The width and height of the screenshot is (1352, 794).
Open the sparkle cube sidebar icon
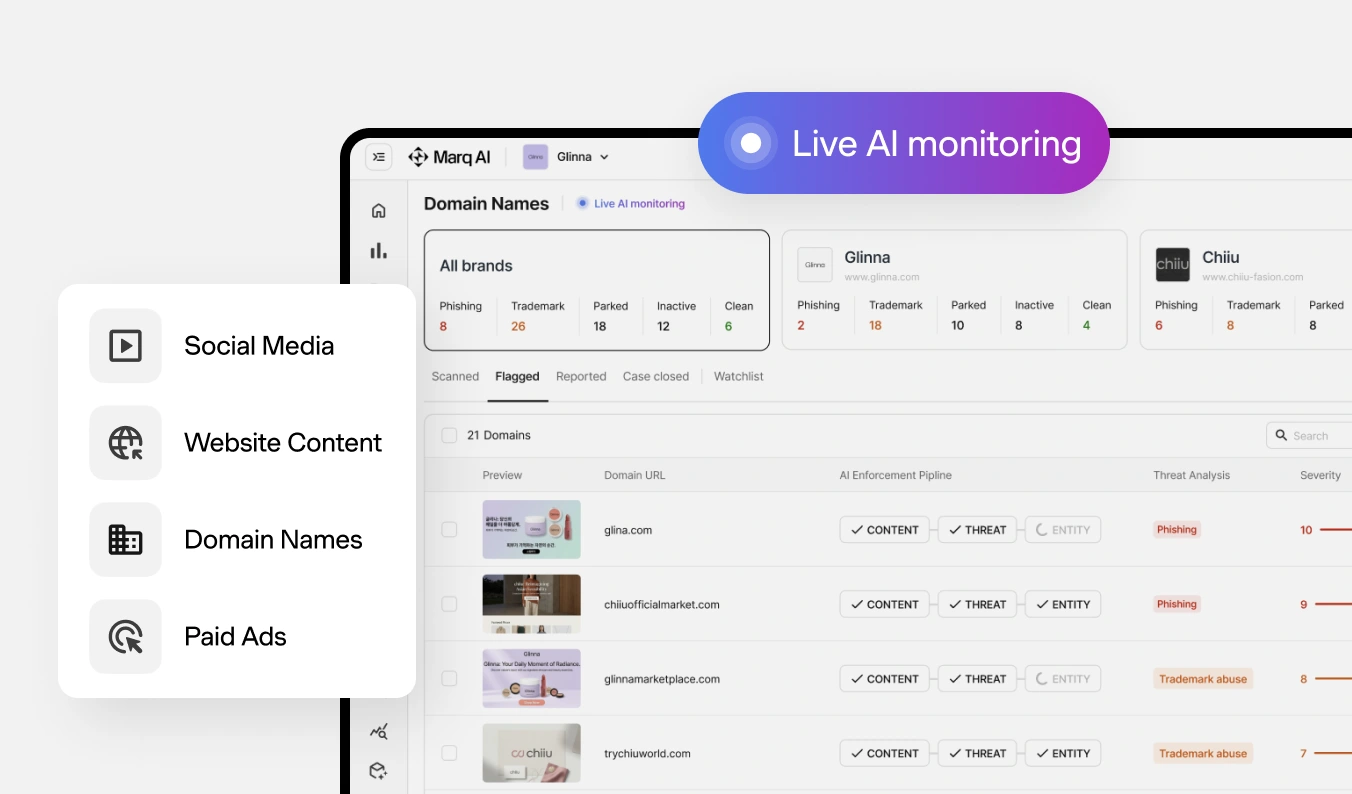click(x=378, y=771)
